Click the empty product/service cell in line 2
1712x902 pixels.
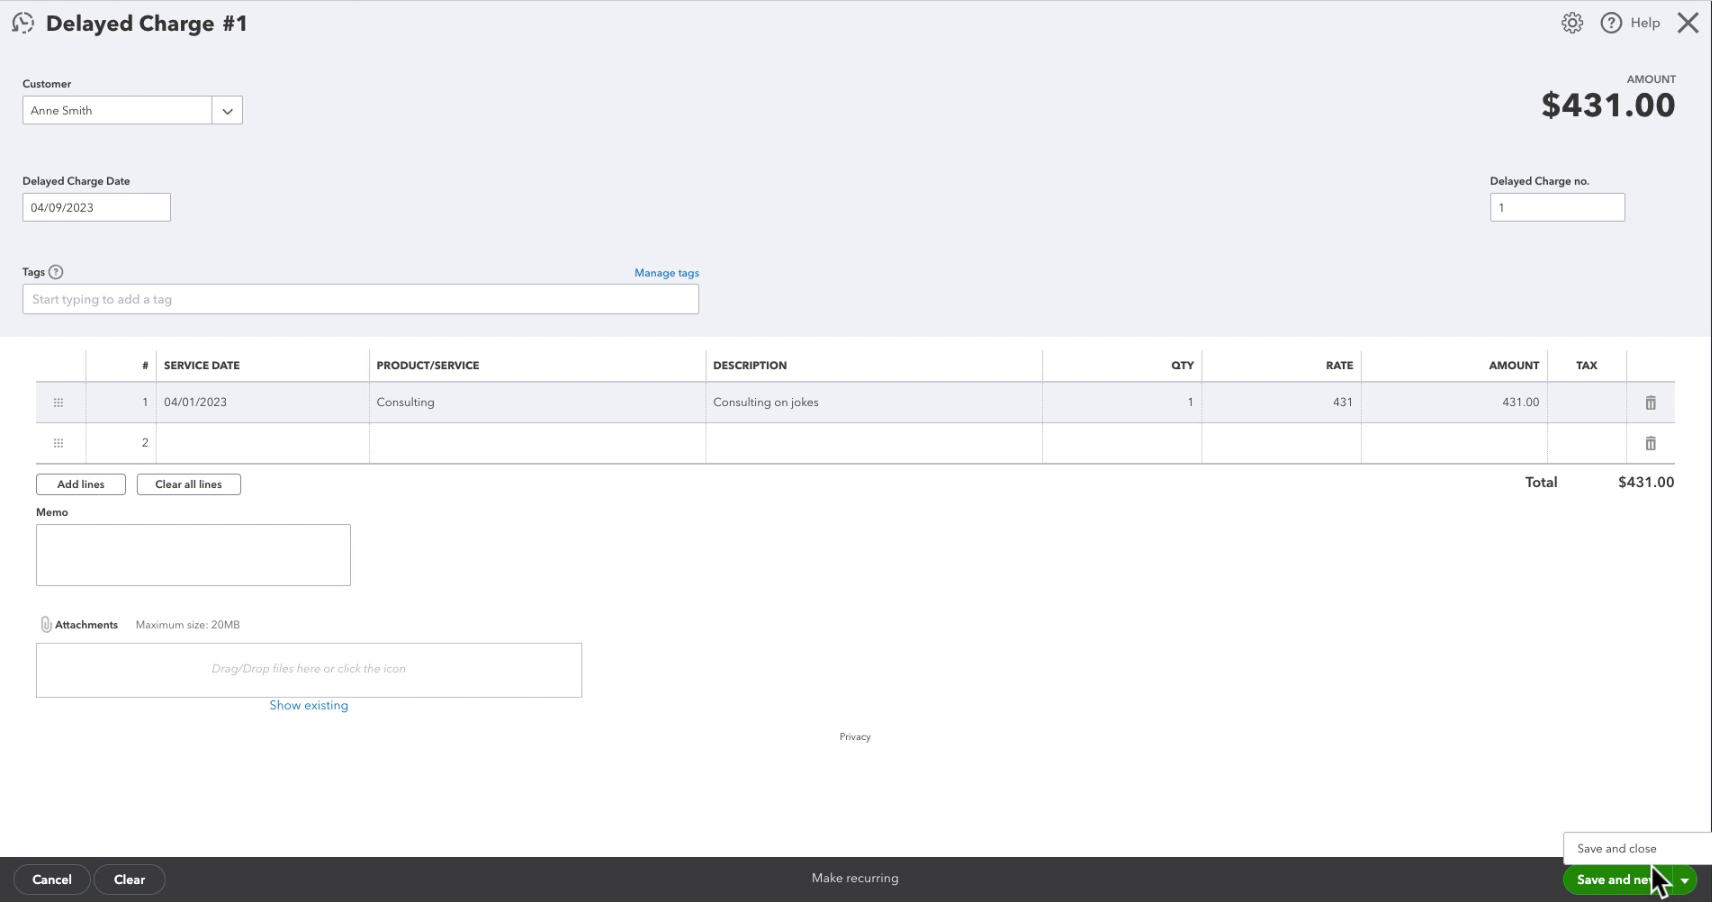[537, 443]
